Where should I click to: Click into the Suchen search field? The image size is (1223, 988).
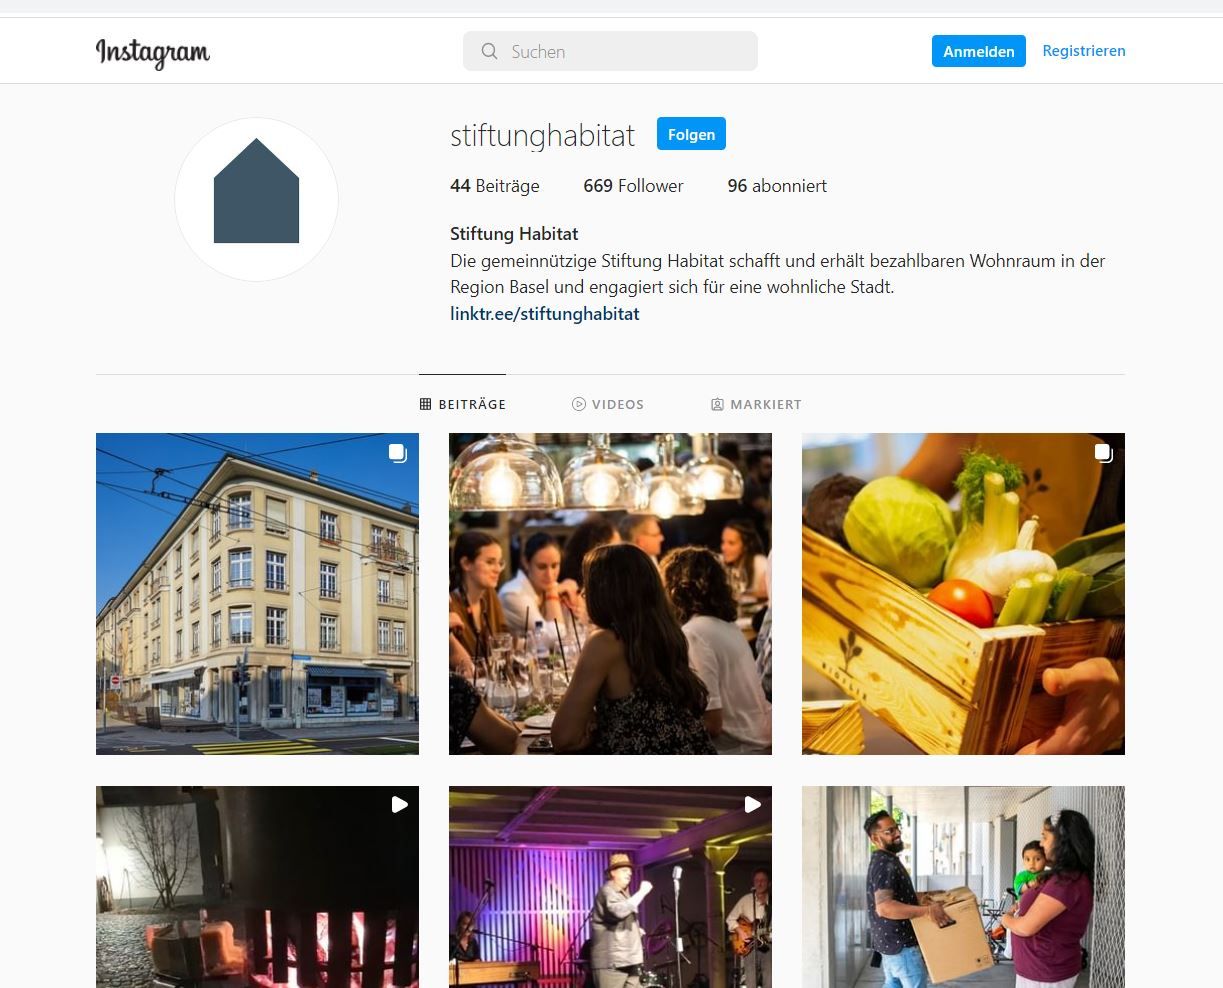coord(610,51)
